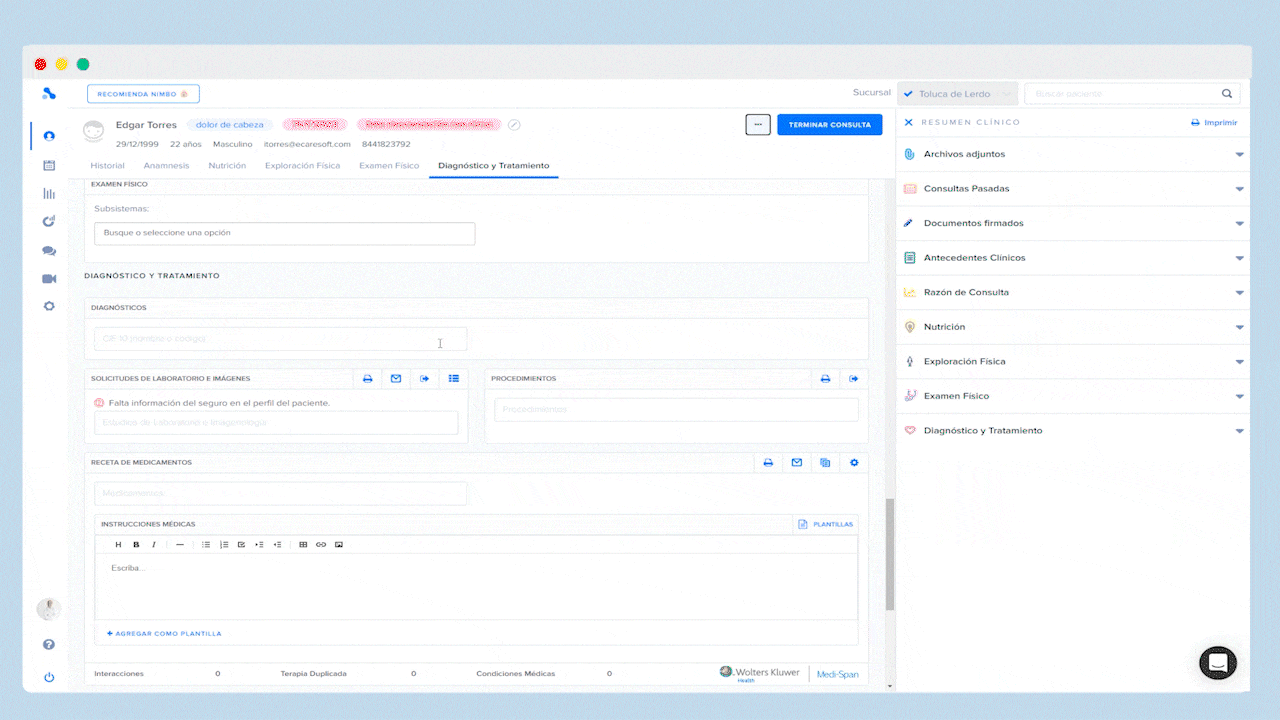This screenshot has width=1280, height=720.
Task: Click the indent button in the editor
Action: tap(259, 545)
